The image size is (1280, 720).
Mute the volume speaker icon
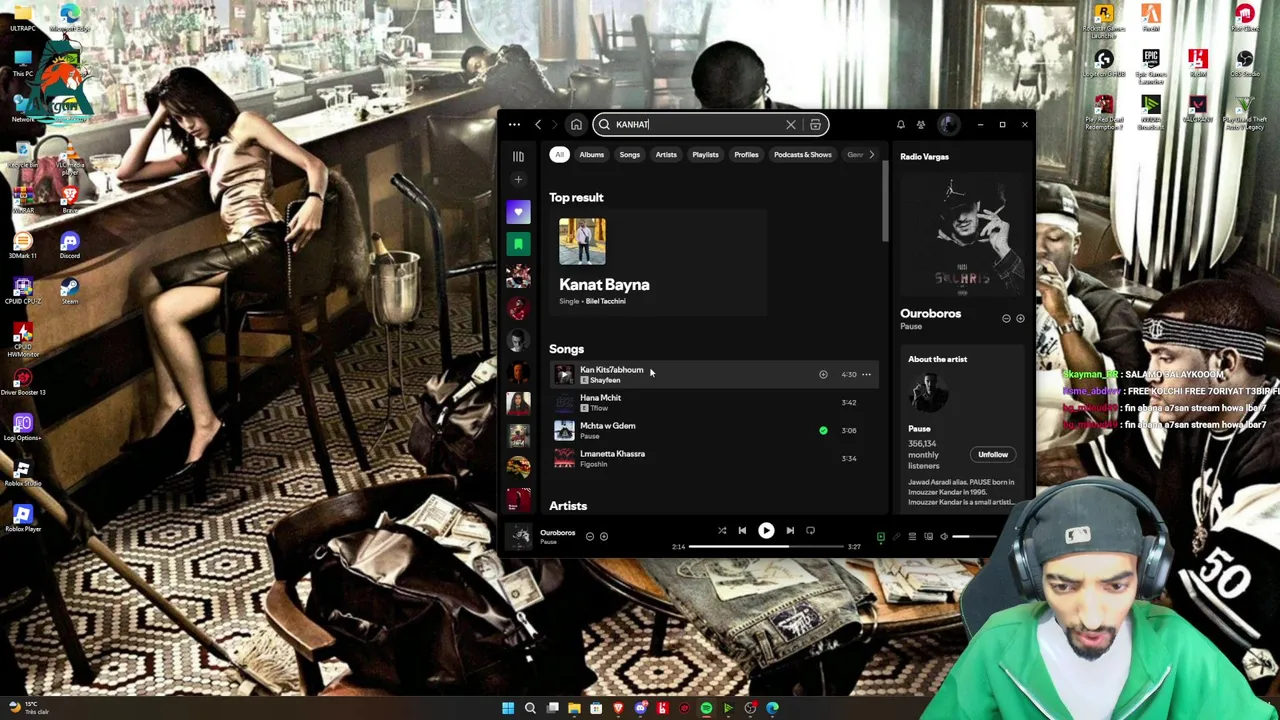pyautogui.click(x=944, y=537)
